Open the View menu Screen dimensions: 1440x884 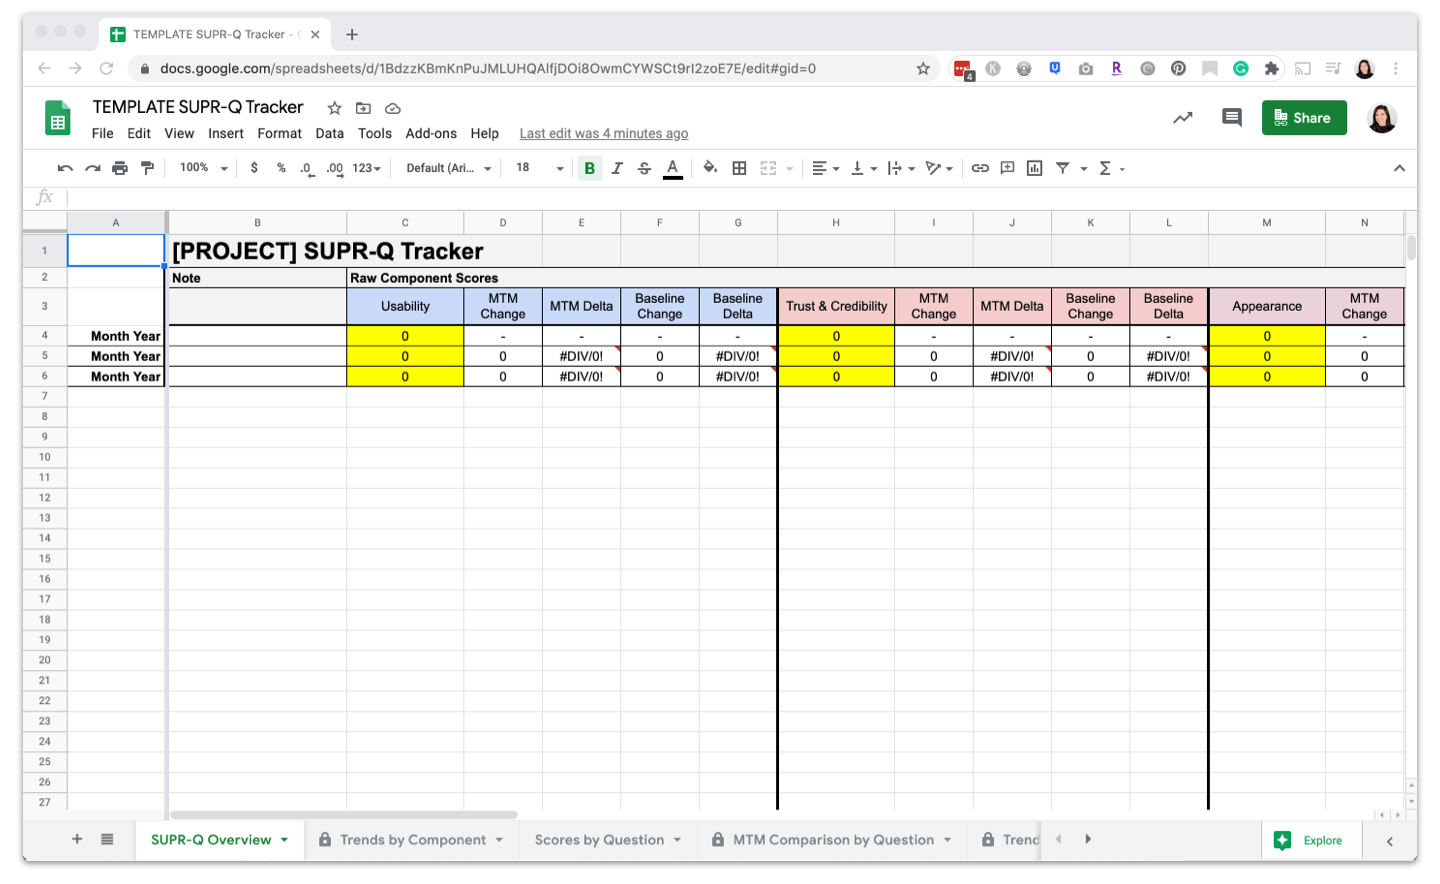[x=179, y=133]
